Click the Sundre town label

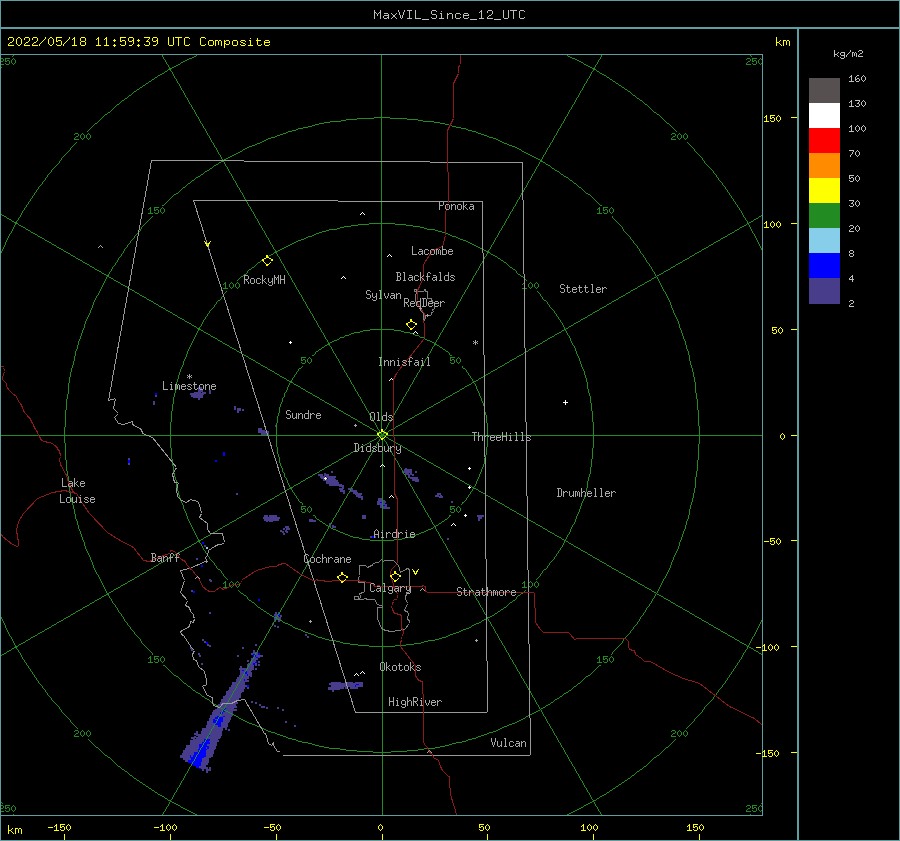click(303, 414)
